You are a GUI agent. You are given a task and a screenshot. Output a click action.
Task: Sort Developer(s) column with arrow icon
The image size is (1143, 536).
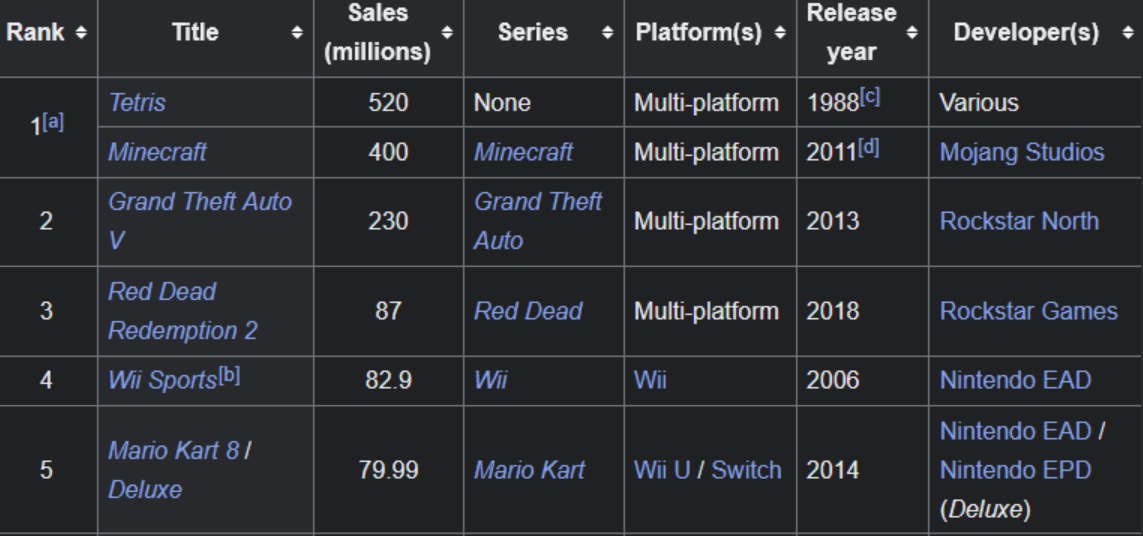pyautogui.click(x=1128, y=33)
